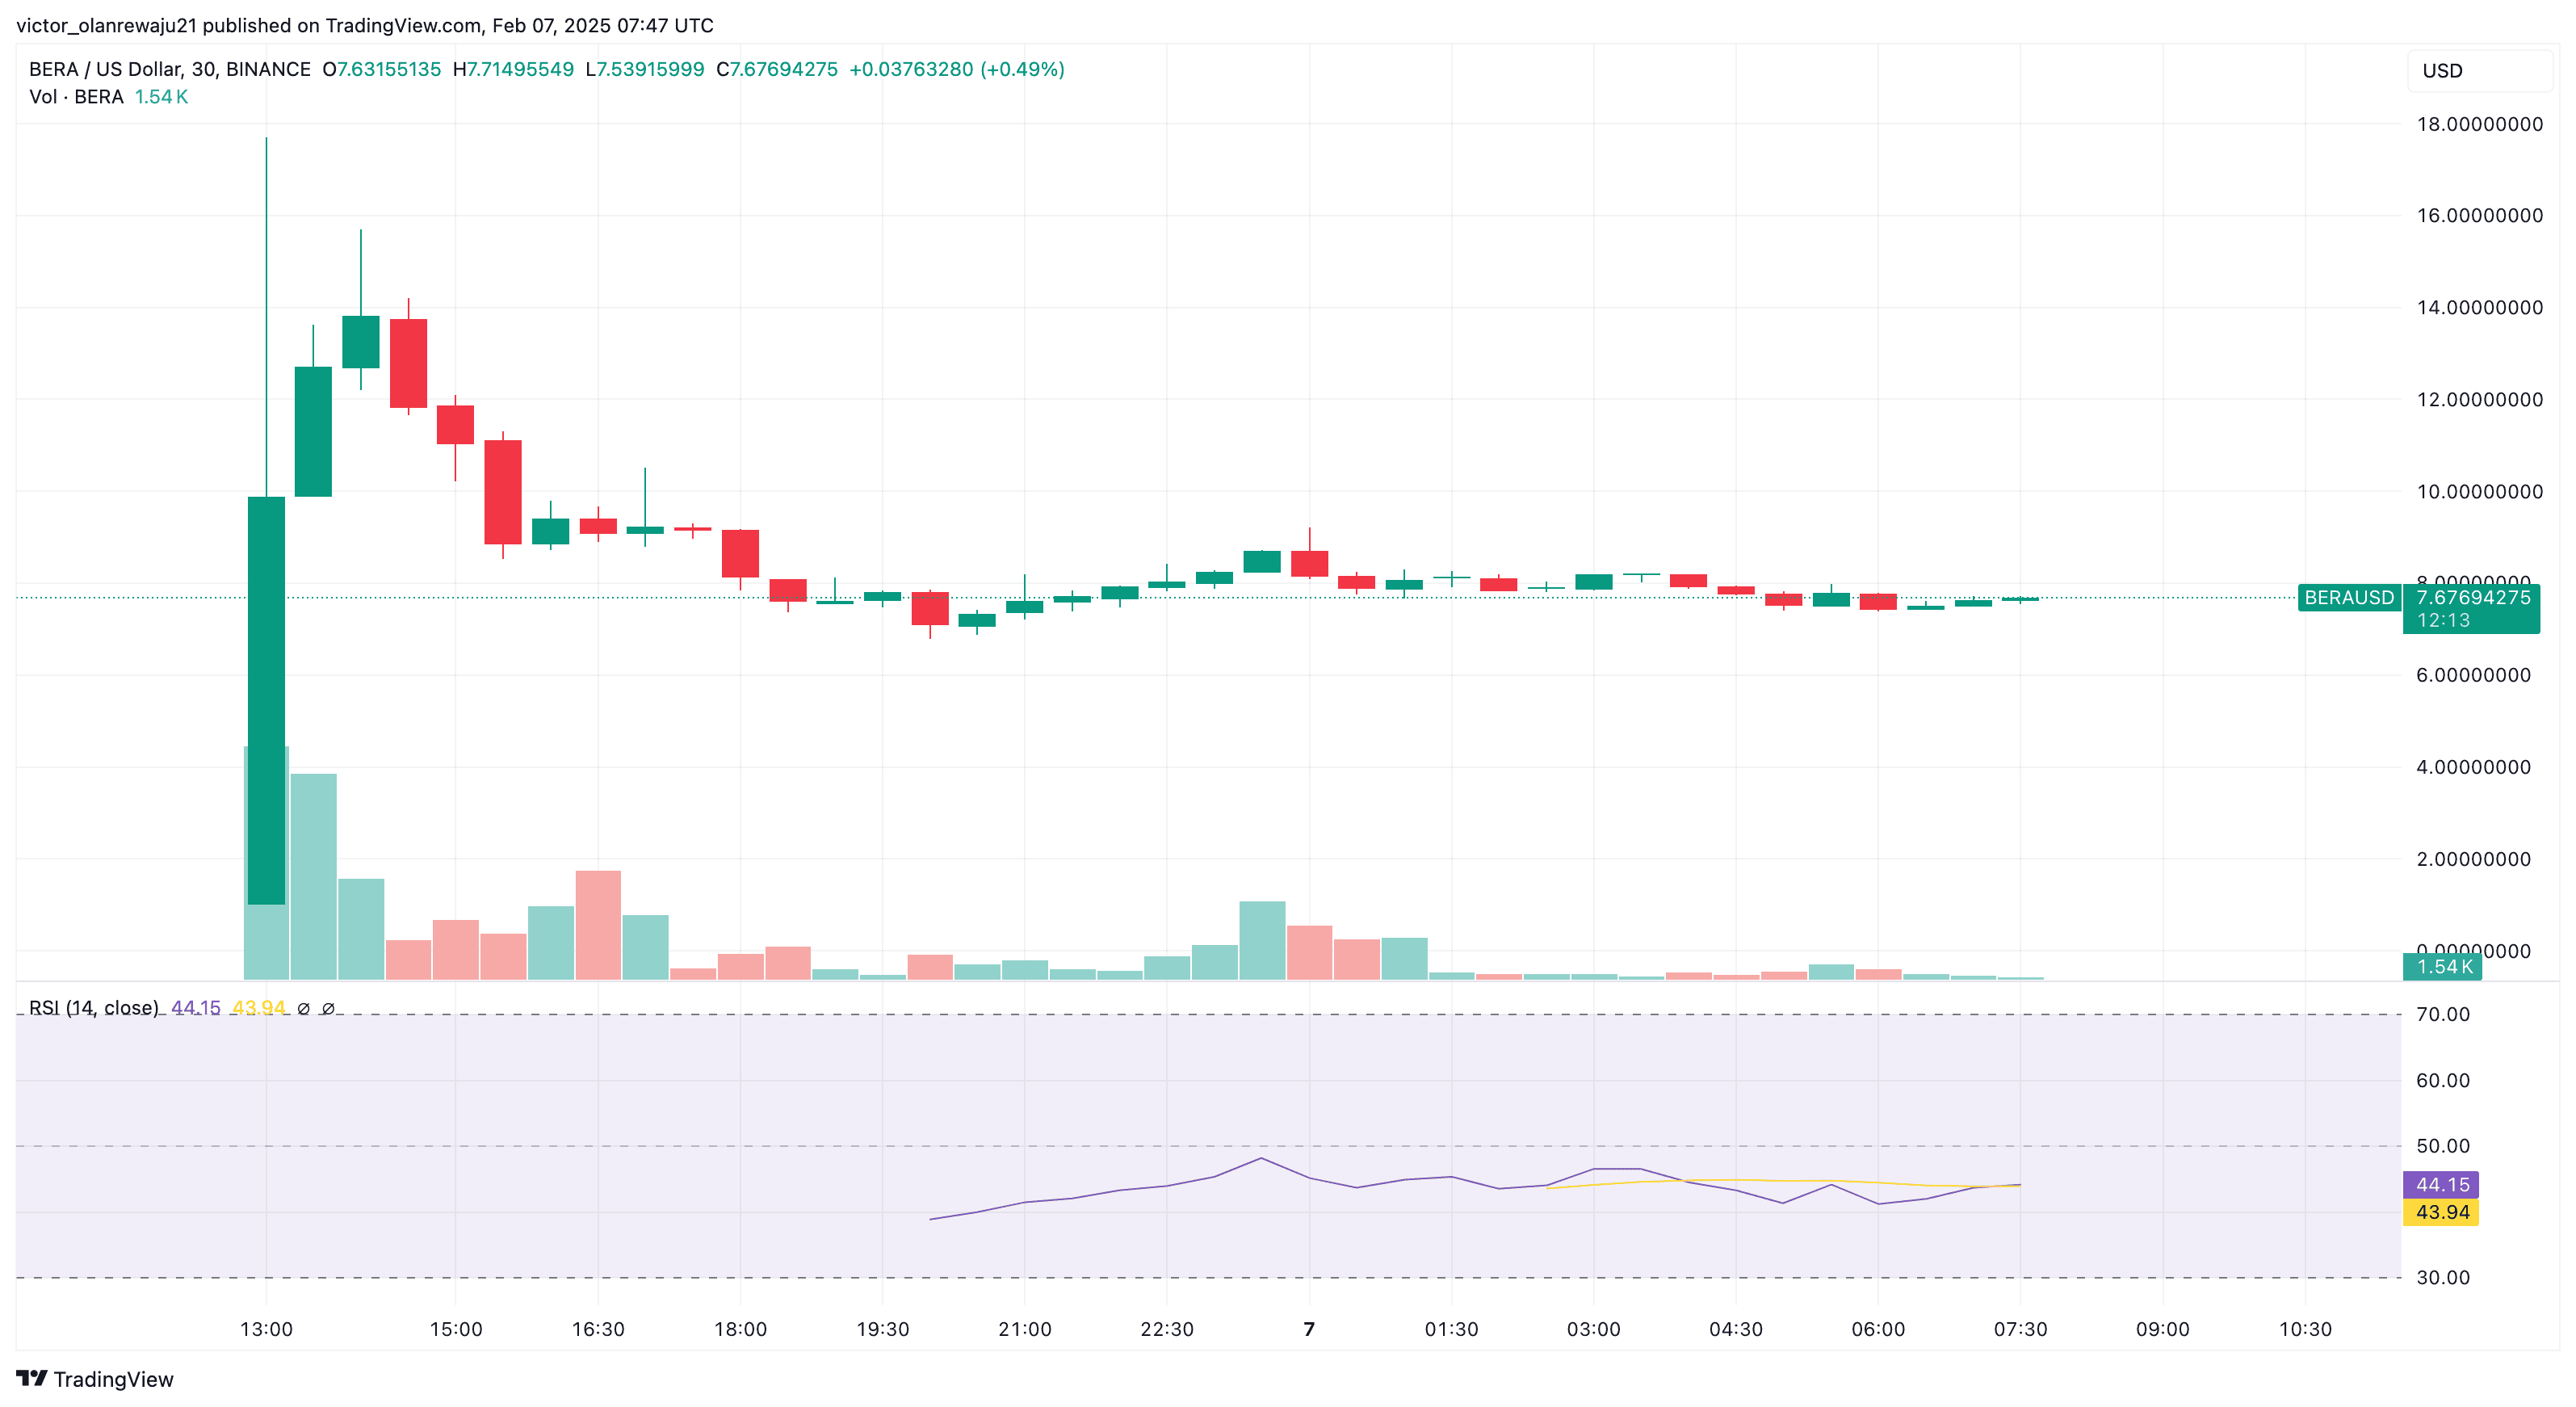The height and width of the screenshot is (1407, 2576).
Task: Click the high value H7.71495549
Action: [x=513, y=69]
